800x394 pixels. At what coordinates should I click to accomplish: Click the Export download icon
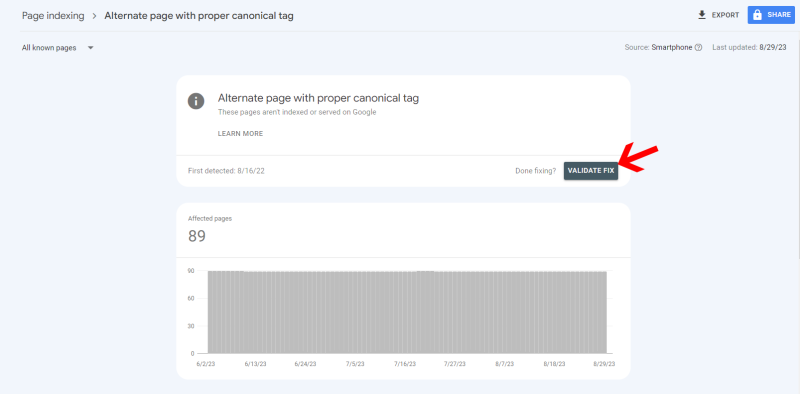702,15
